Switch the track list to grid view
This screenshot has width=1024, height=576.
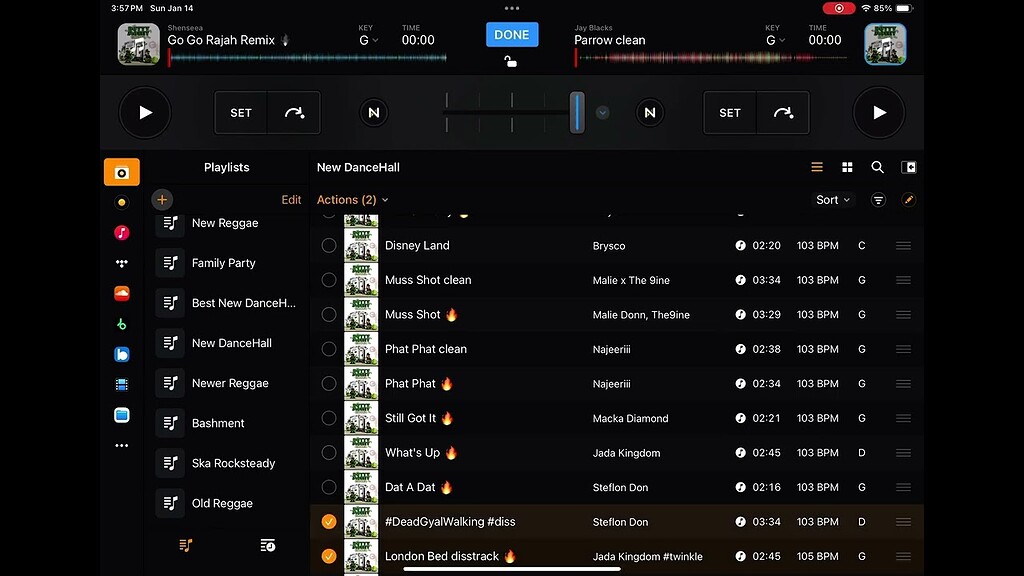pyautogui.click(x=847, y=167)
